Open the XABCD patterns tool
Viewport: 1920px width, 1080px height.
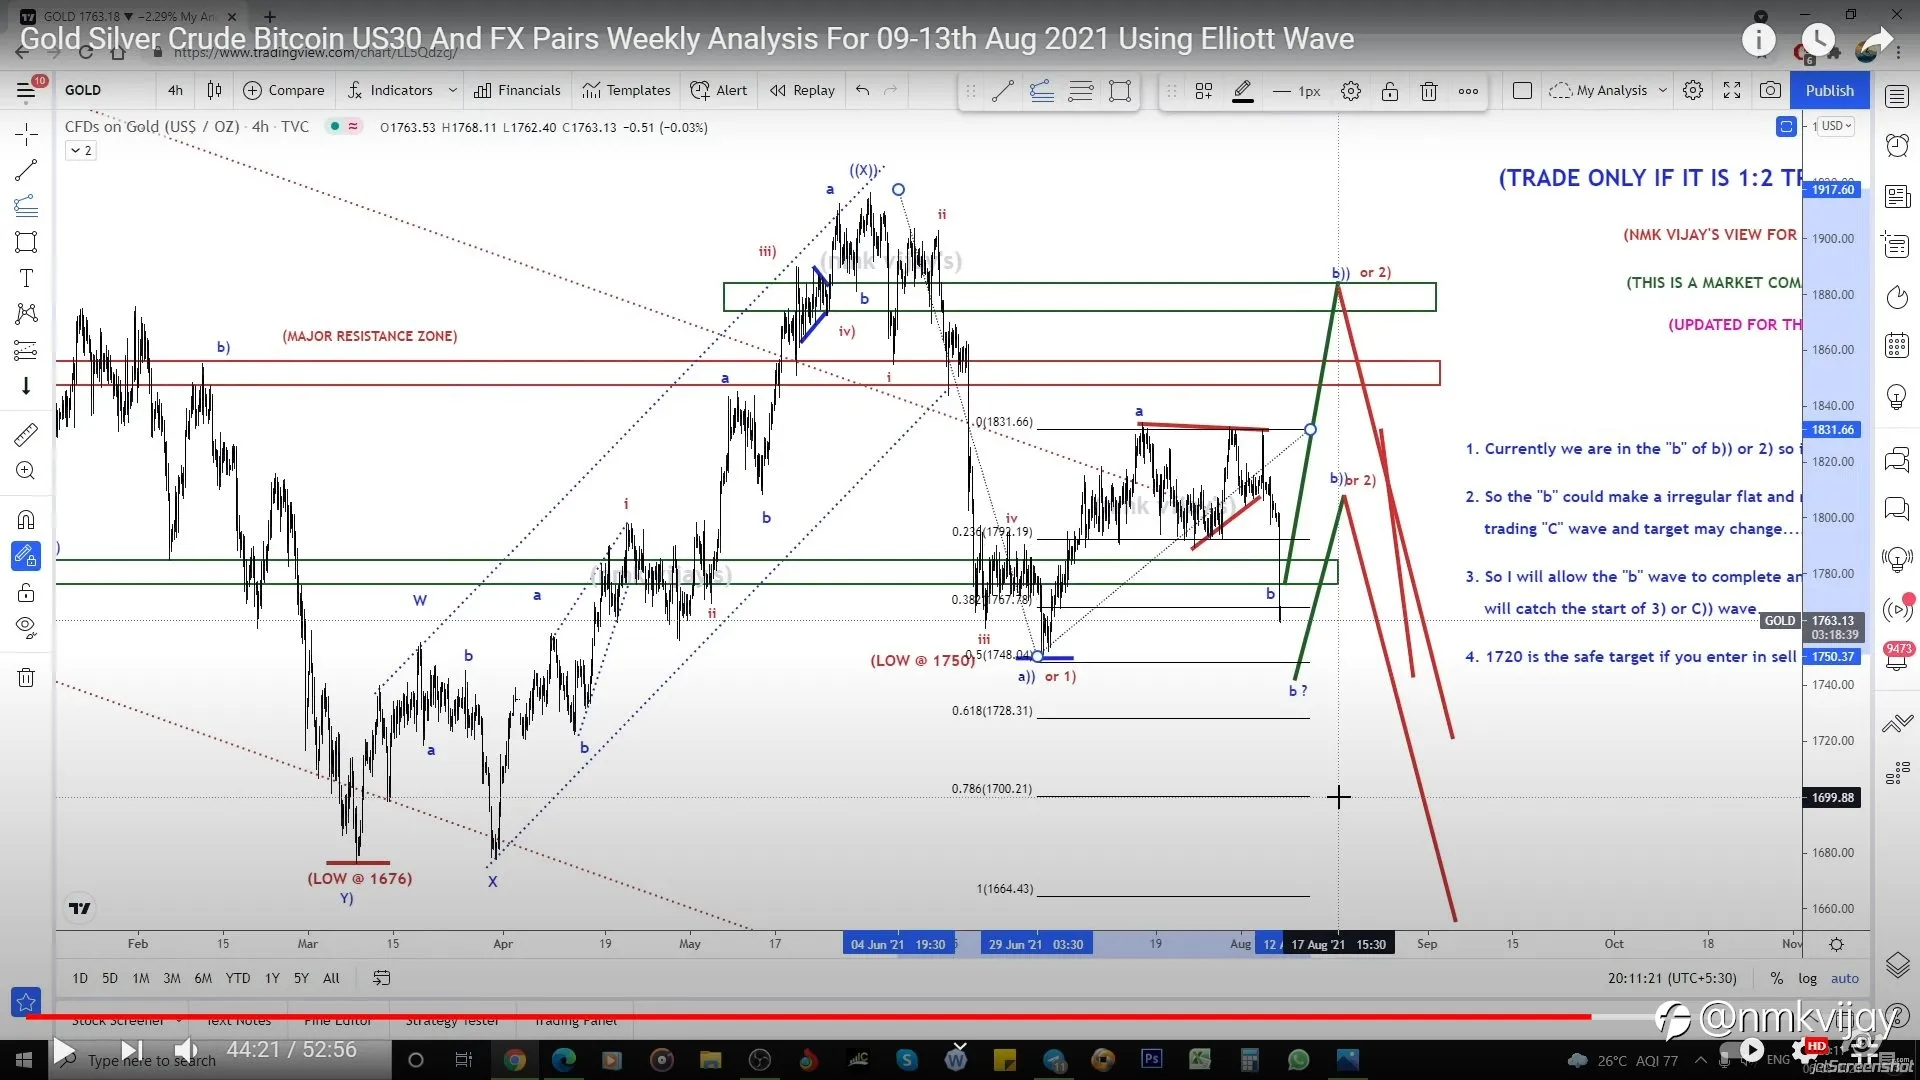[26, 314]
